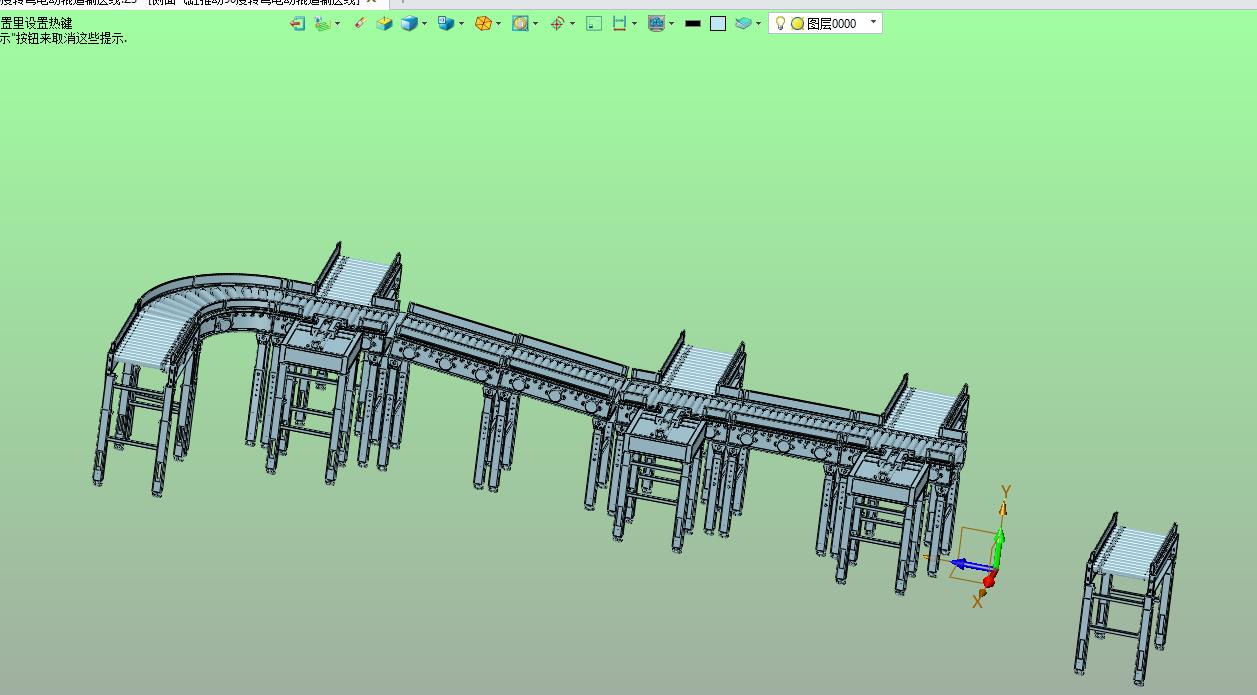Click the blue shaded cube display icon
1257x695 pixels.
pyautogui.click(x=409, y=23)
